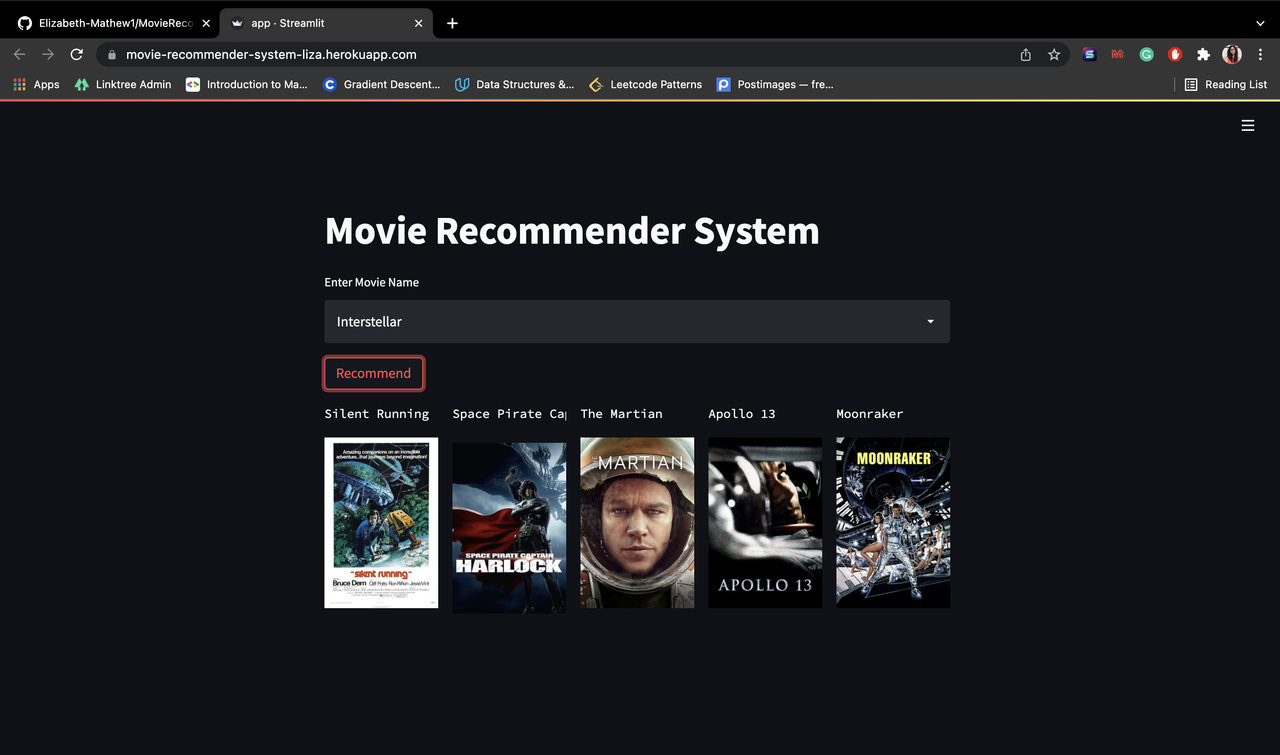Open the tab search chevron
The width and height of the screenshot is (1280, 755).
[x=1260, y=22]
